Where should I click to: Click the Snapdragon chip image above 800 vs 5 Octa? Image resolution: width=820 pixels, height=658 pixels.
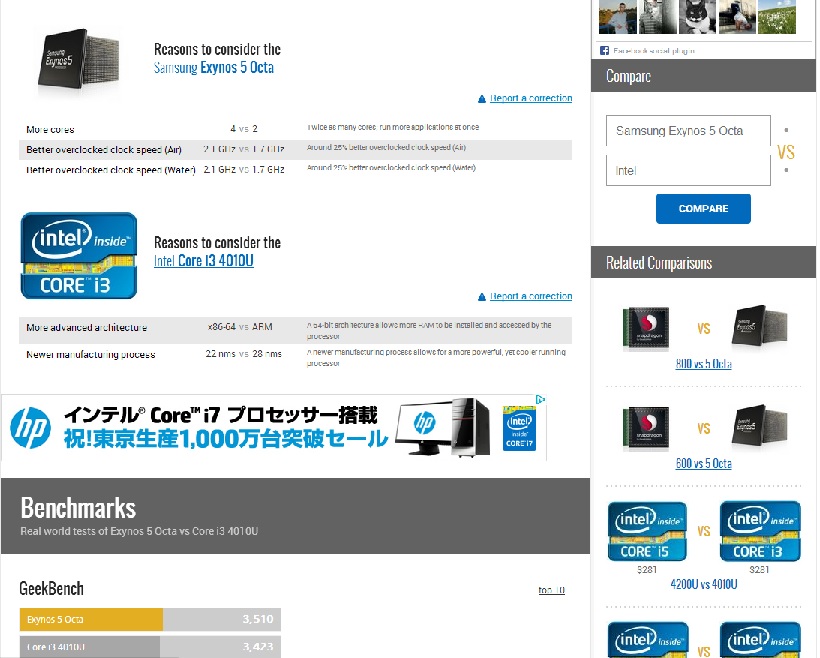click(x=646, y=328)
